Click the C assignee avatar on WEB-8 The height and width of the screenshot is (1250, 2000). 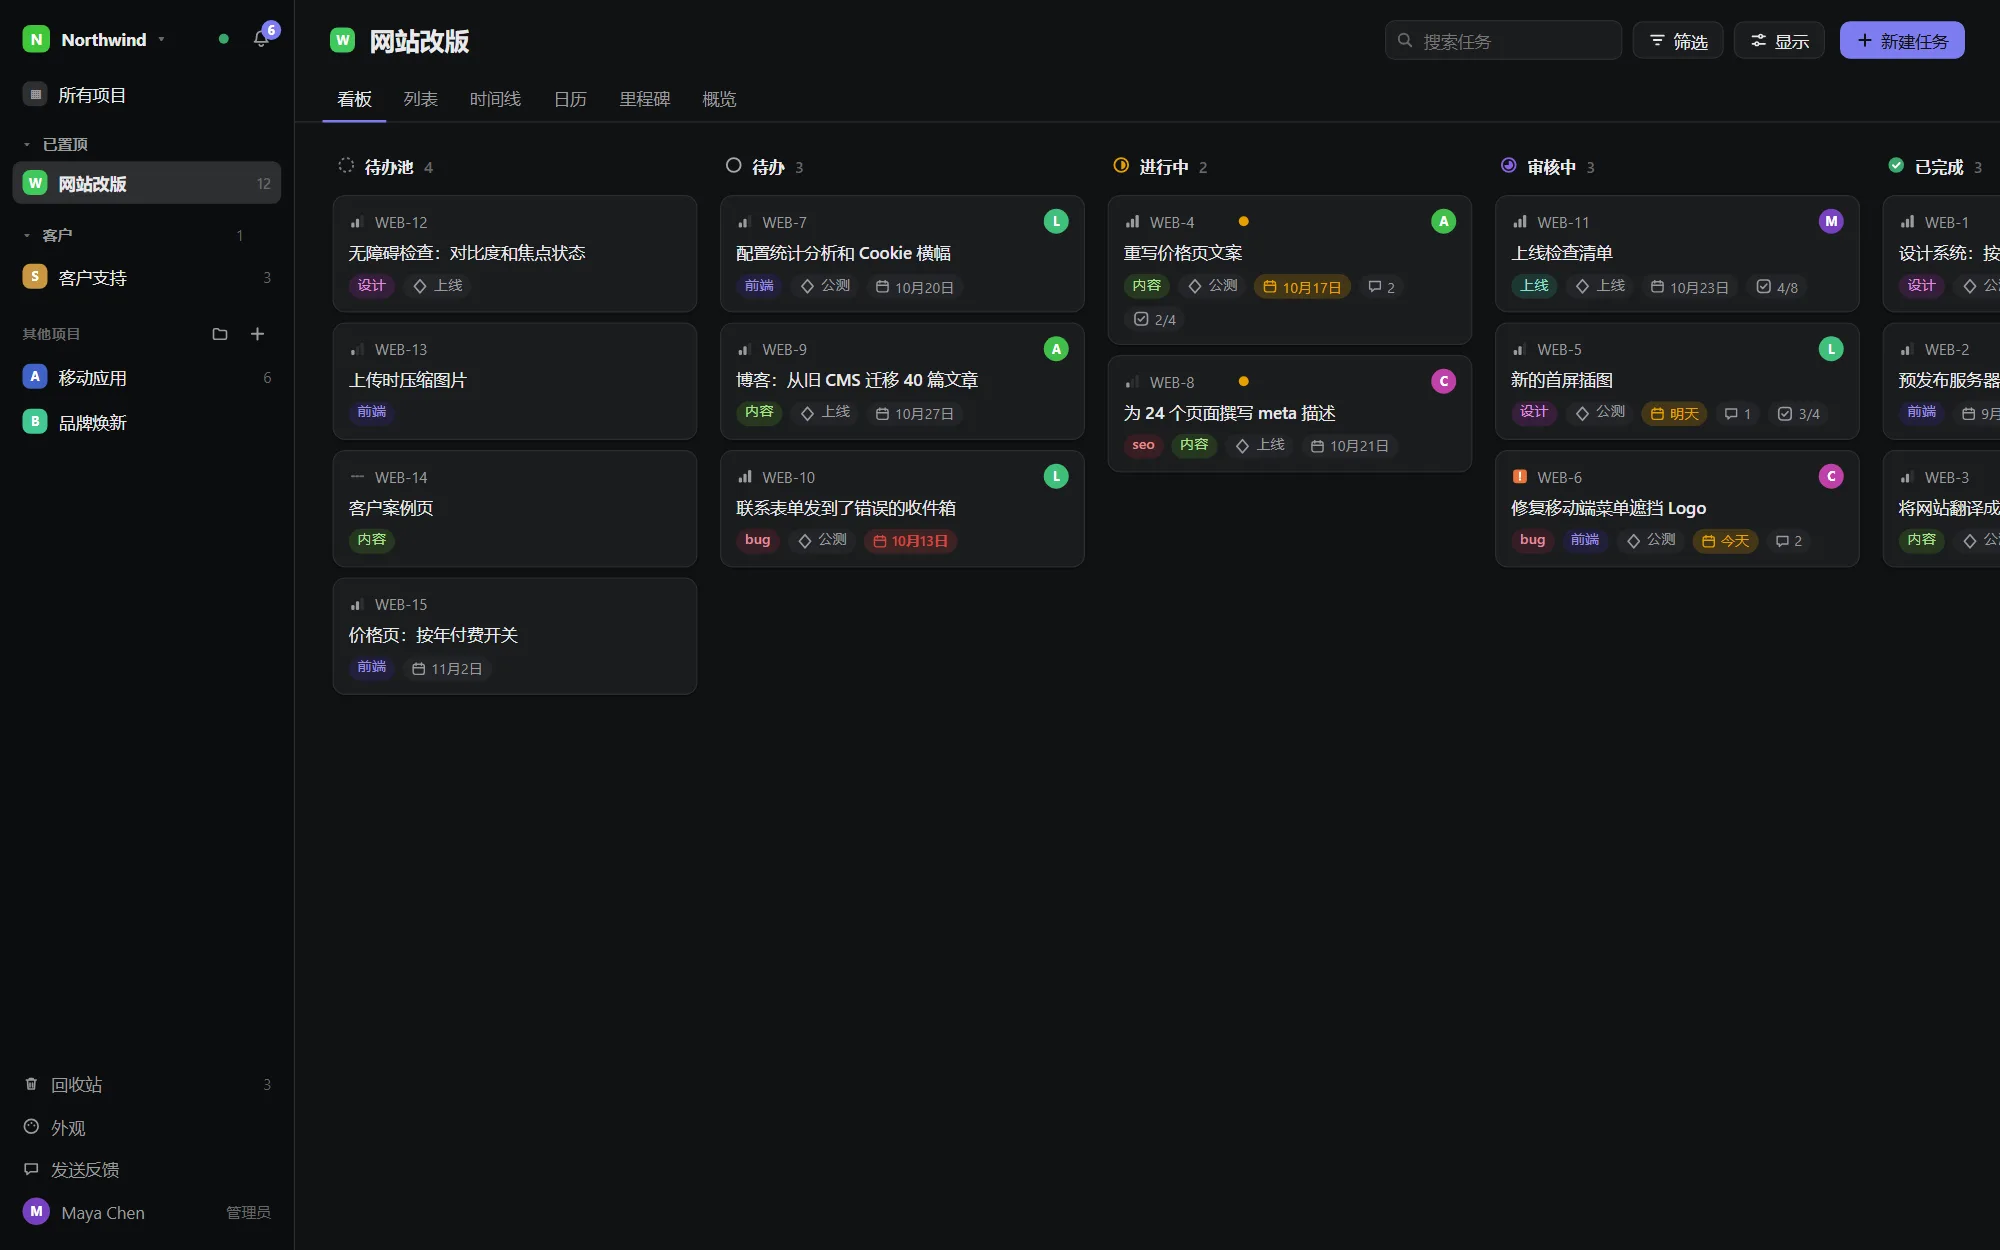(1443, 381)
